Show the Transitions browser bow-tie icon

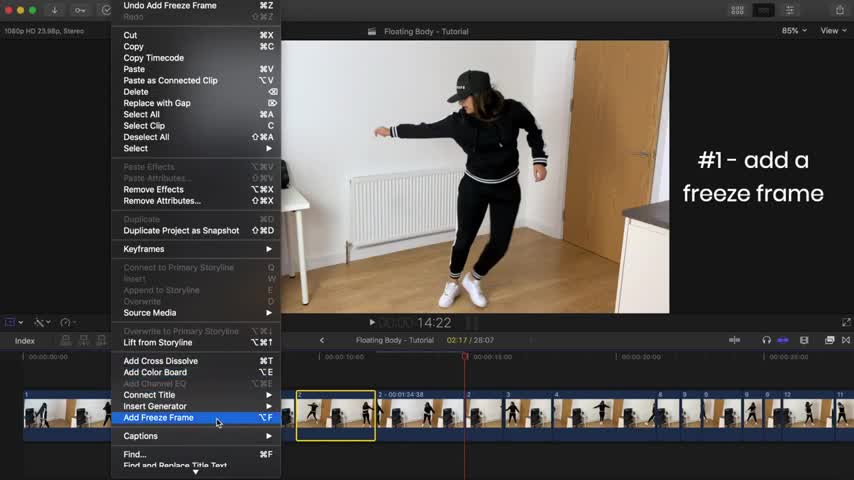point(846,340)
